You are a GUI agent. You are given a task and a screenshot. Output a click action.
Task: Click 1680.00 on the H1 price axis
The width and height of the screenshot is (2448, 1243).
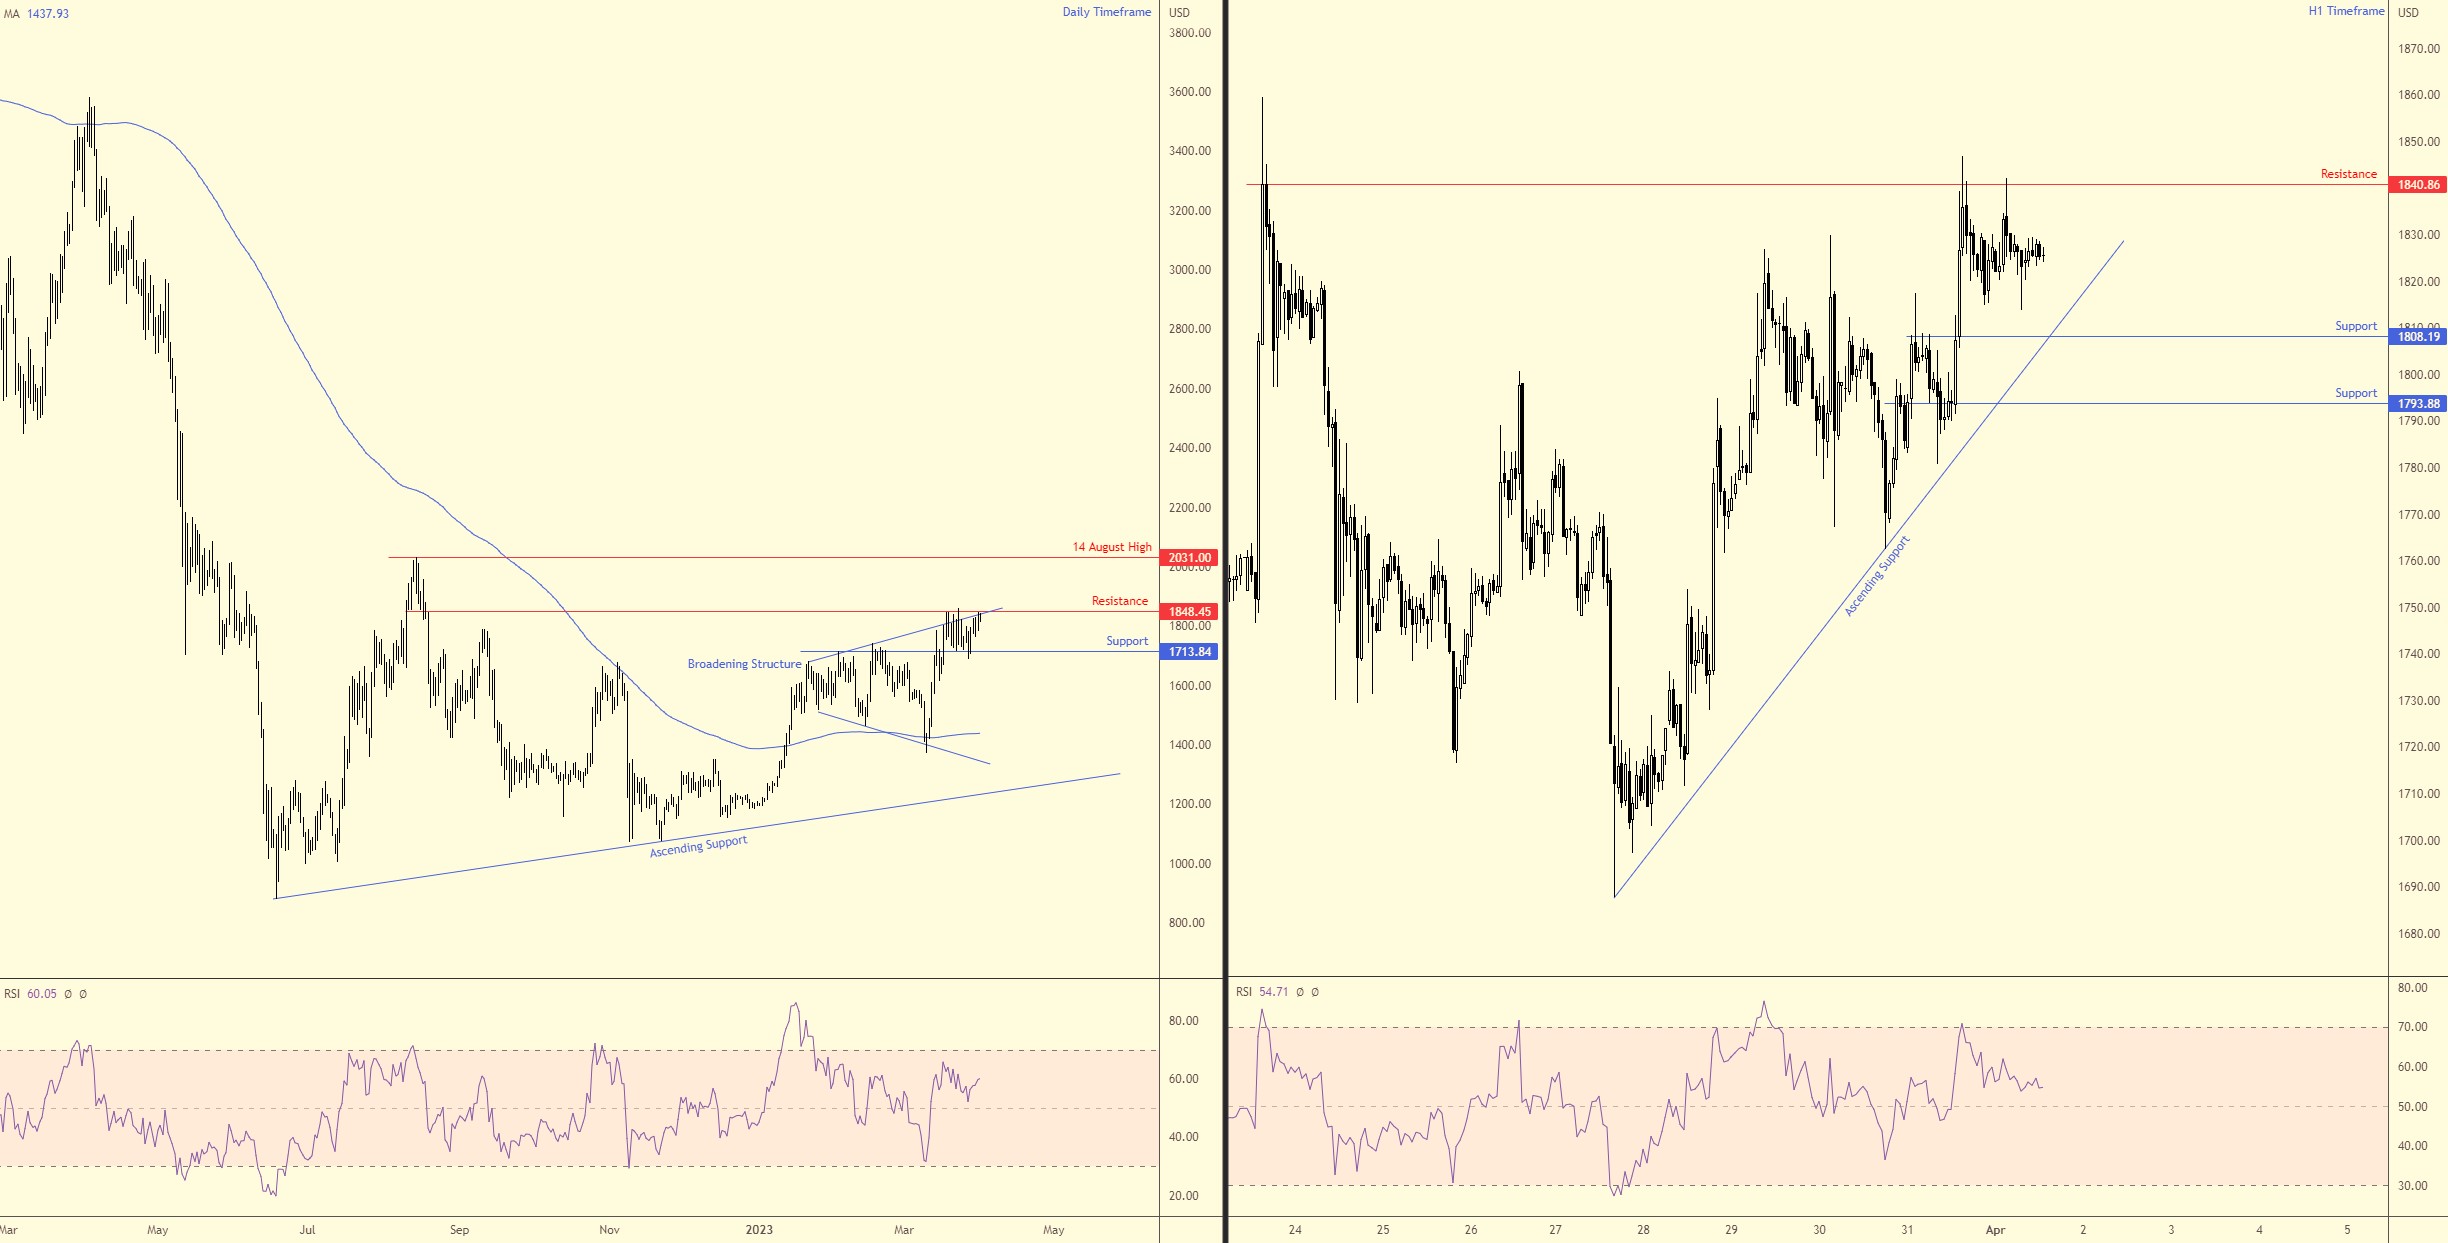tap(2418, 934)
